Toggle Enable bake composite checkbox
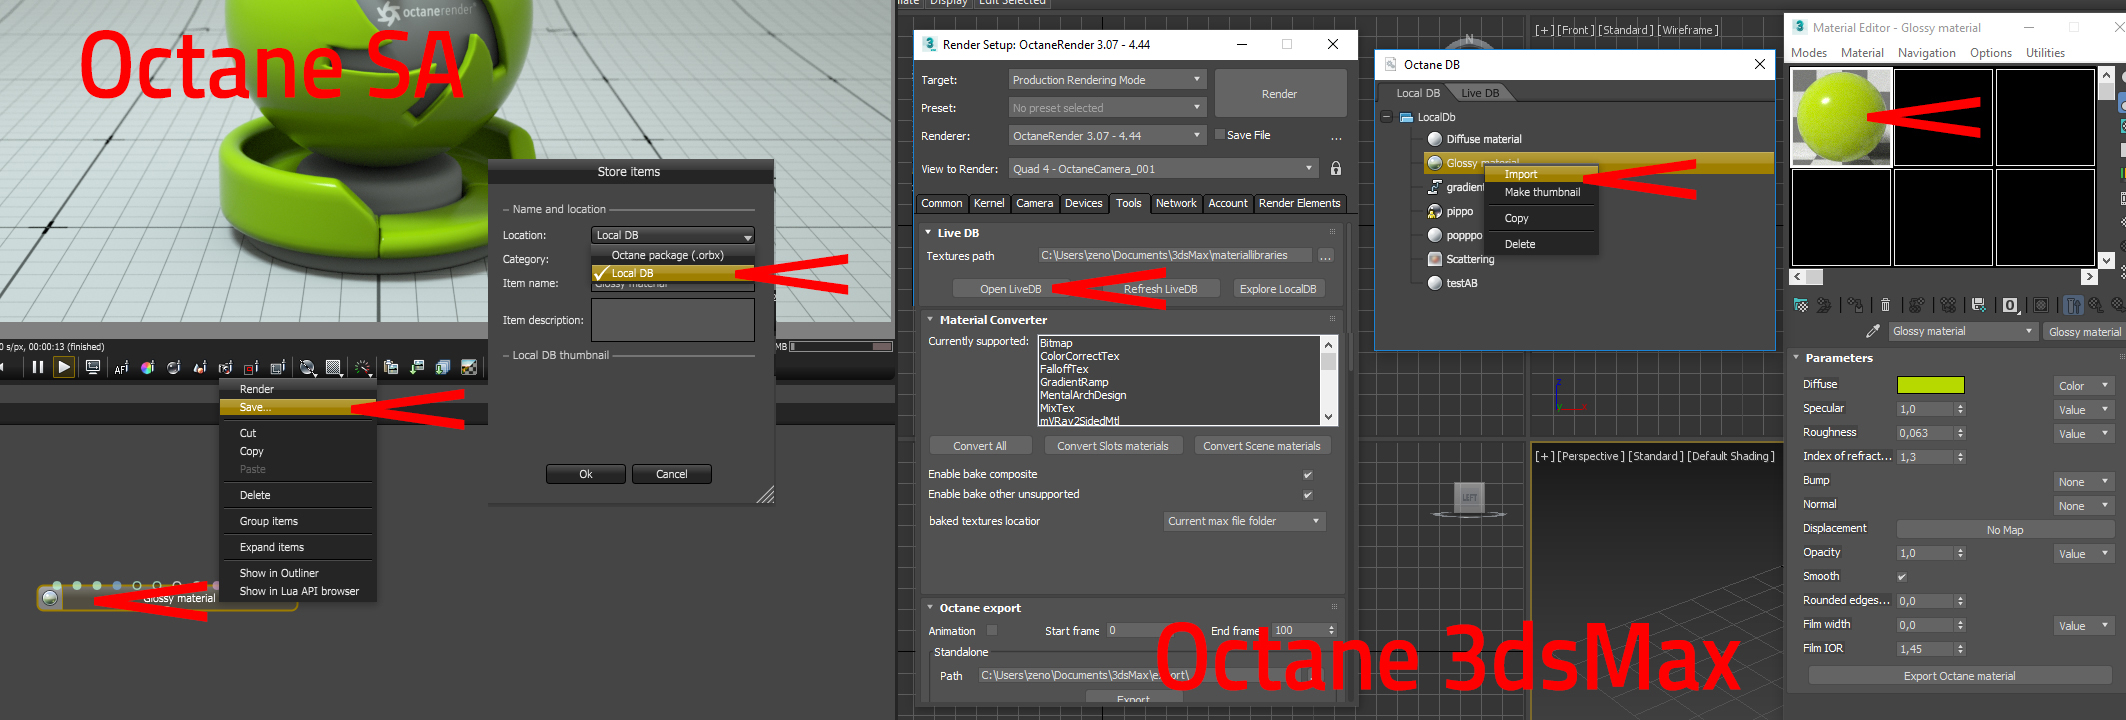This screenshot has height=720, width=2126. click(1308, 475)
